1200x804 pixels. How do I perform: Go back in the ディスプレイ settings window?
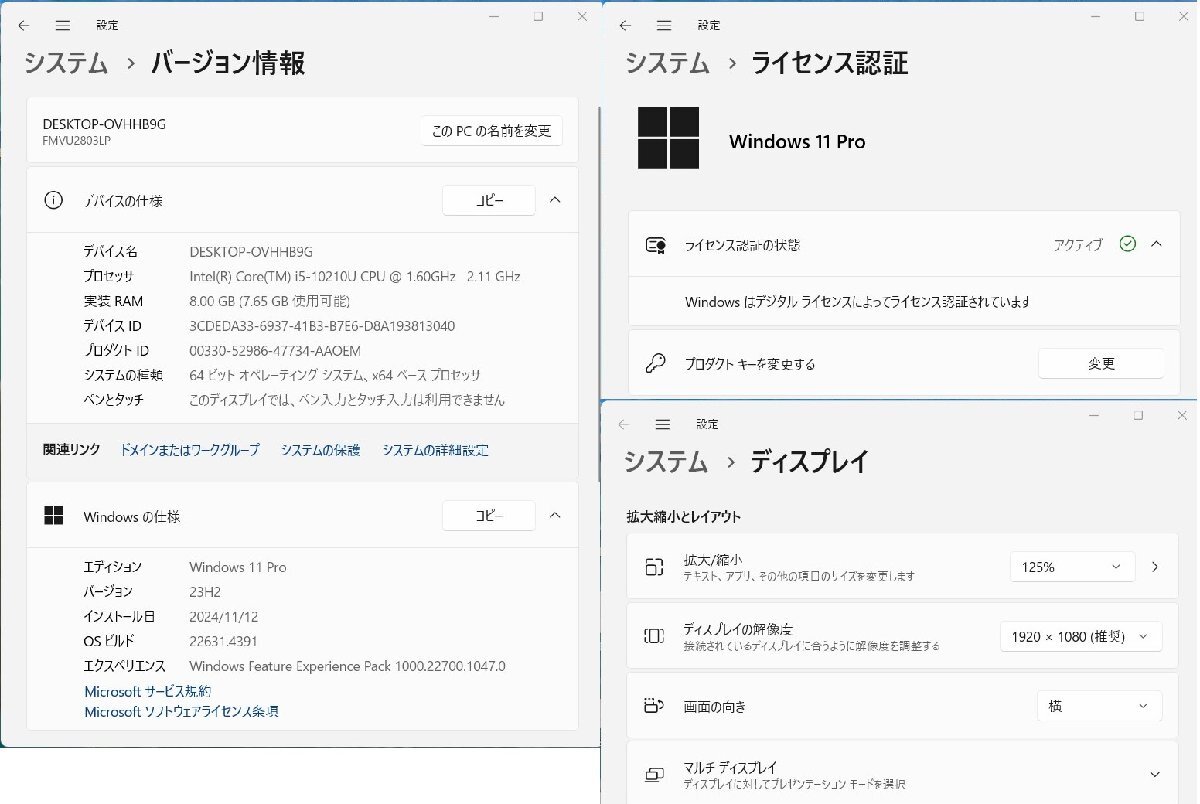coord(624,424)
